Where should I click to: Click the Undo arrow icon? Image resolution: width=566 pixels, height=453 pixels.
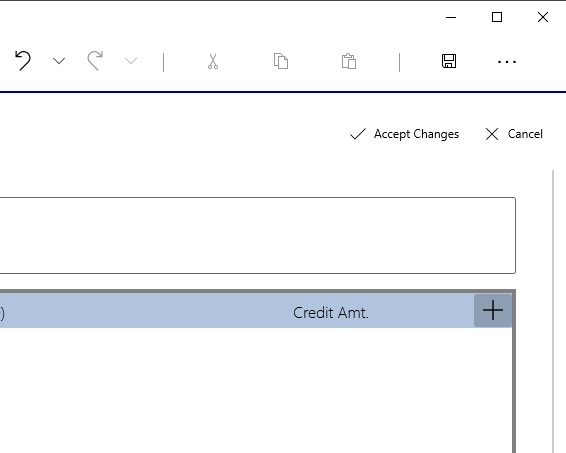point(23,61)
